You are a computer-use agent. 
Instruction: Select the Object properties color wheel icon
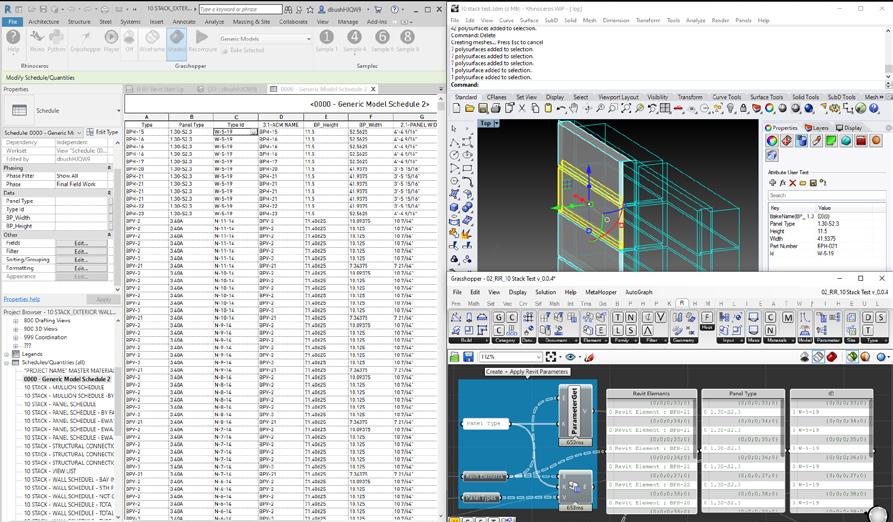pos(773,141)
